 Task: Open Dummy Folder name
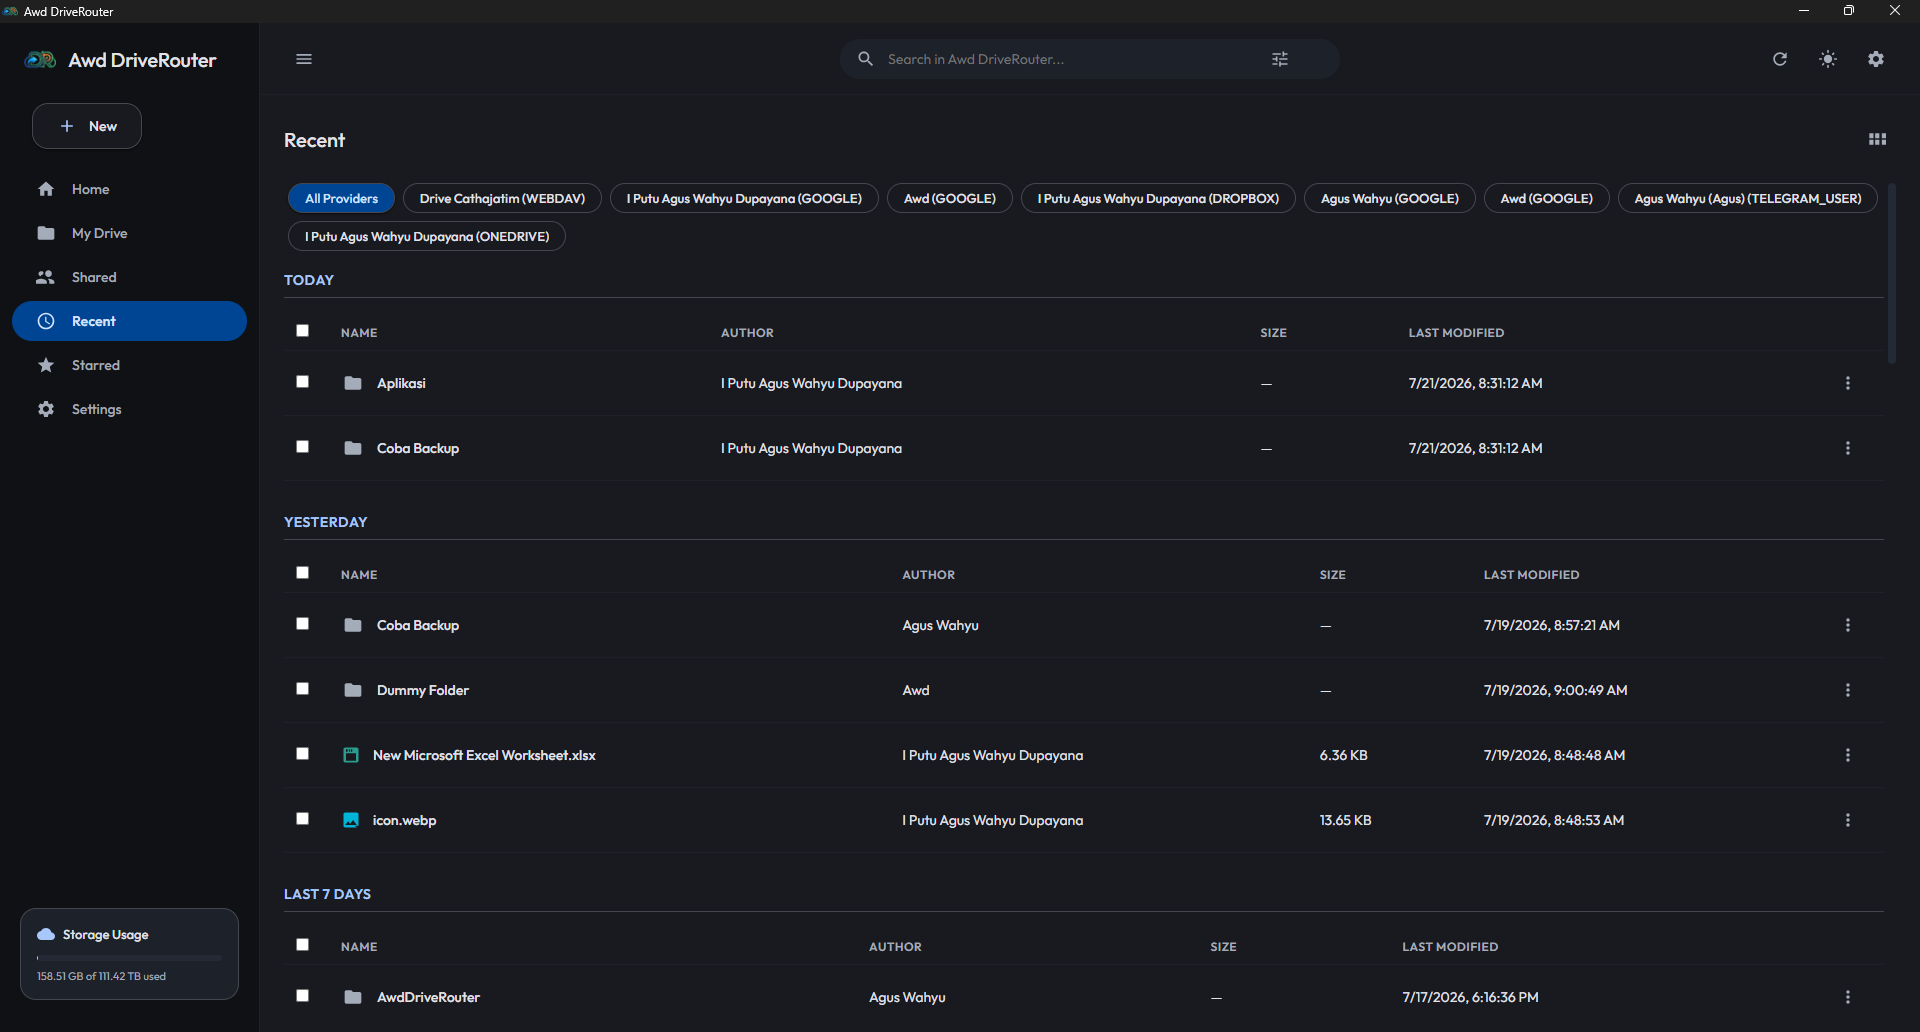[423, 690]
